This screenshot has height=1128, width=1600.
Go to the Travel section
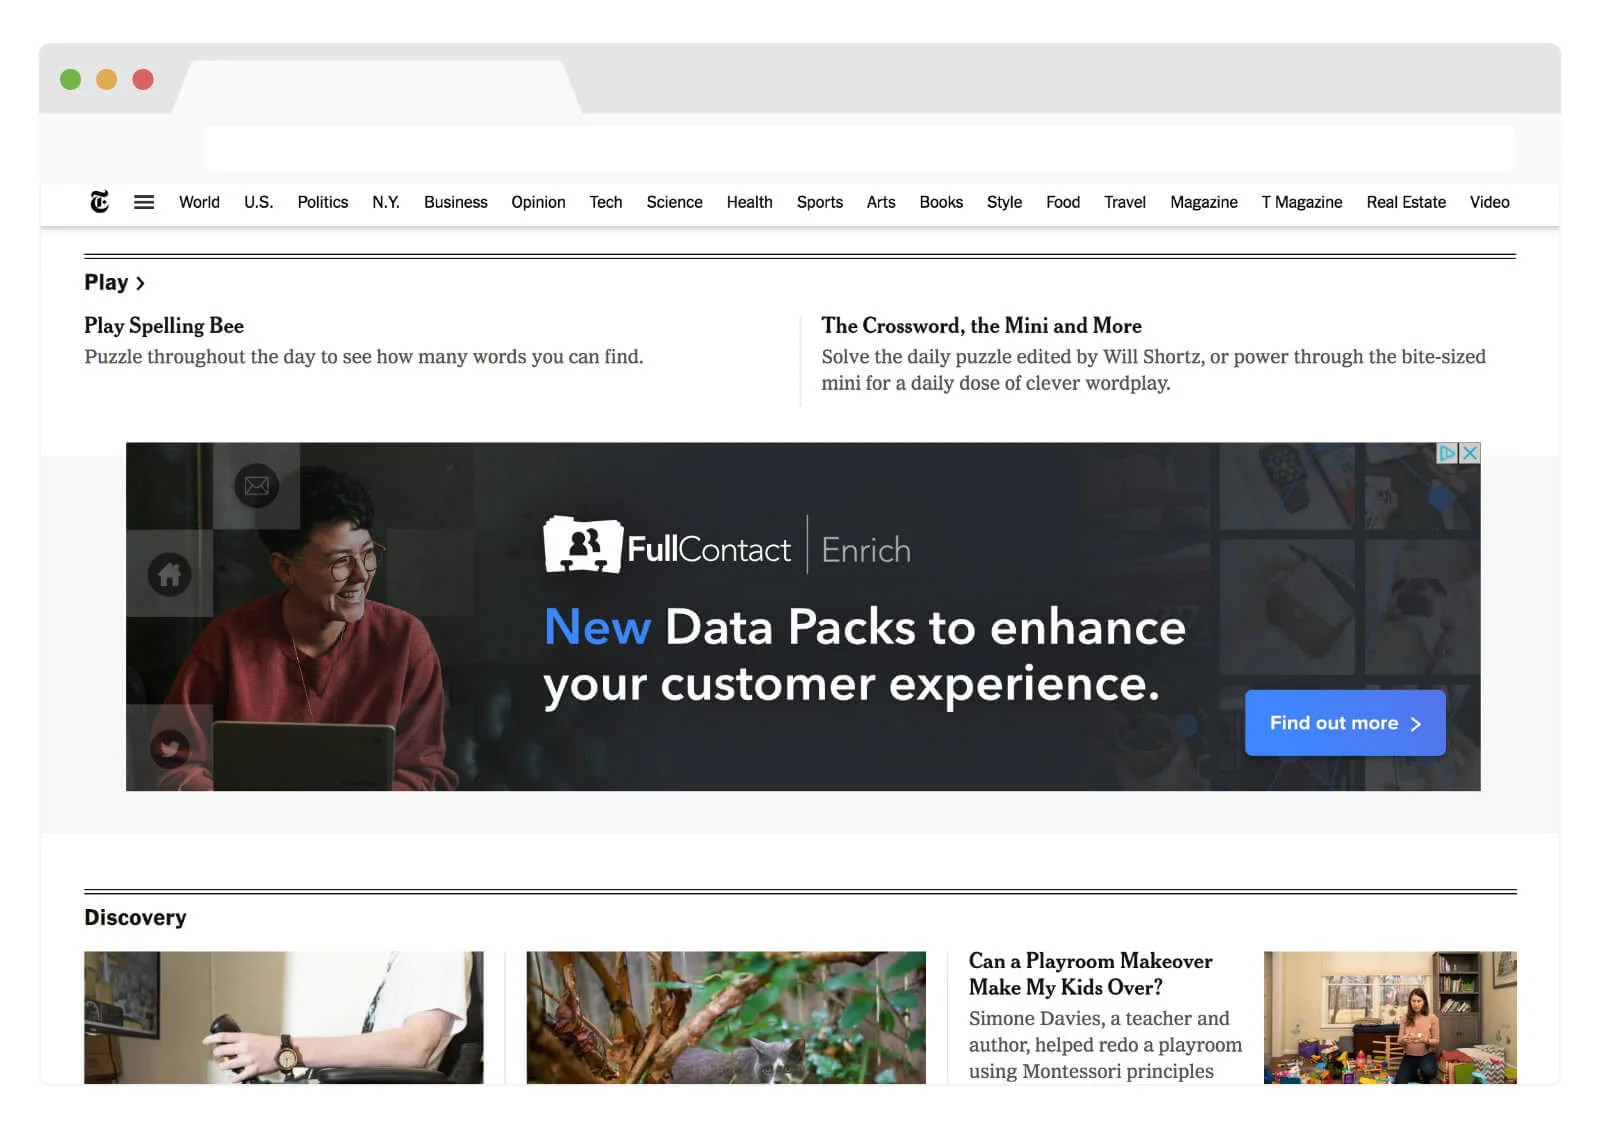tap(1125, 202)
